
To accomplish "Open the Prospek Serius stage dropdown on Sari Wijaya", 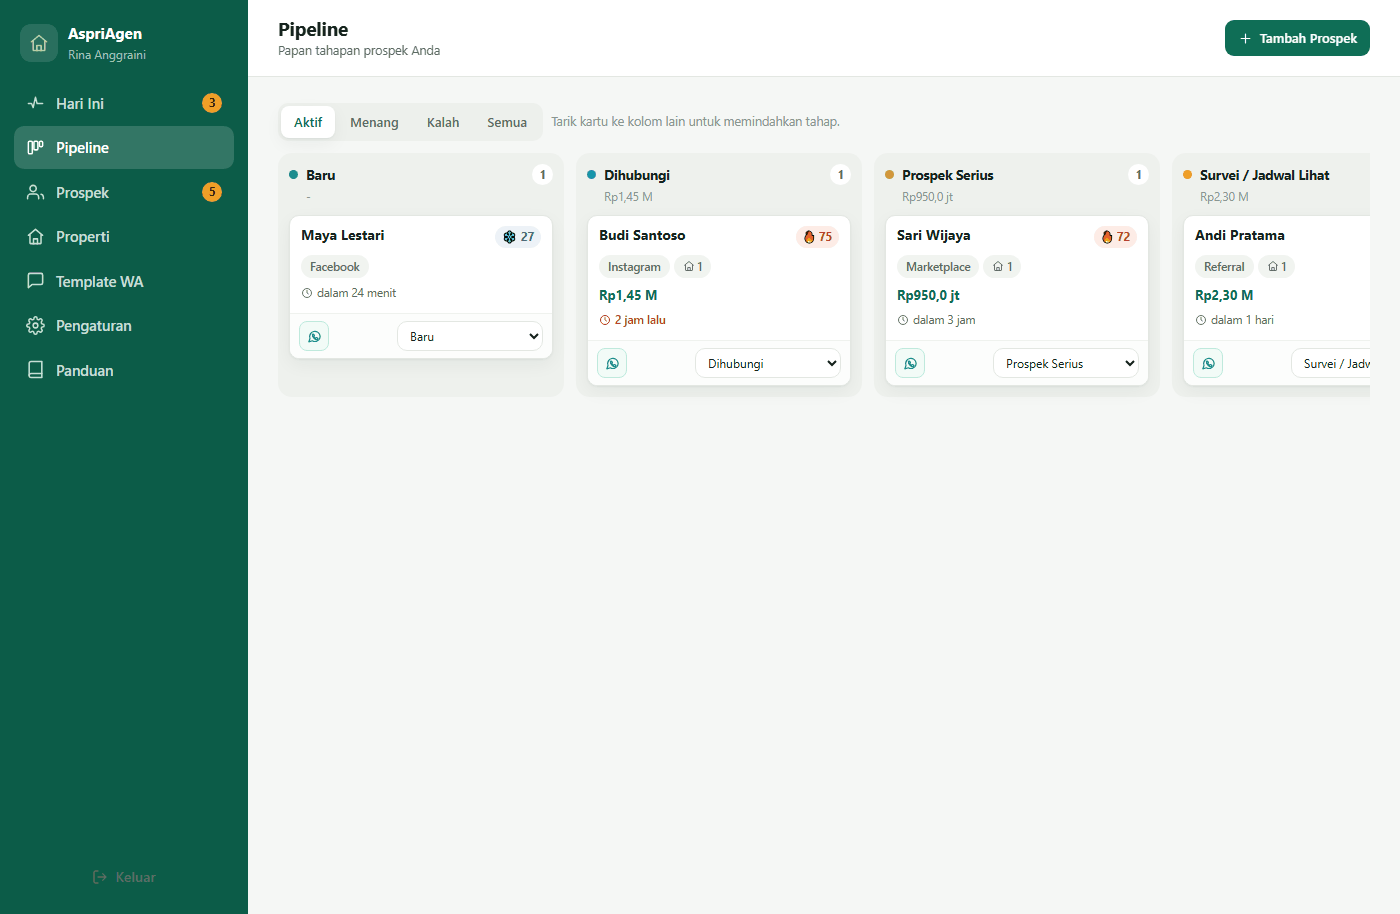I will coord(1066,363).
